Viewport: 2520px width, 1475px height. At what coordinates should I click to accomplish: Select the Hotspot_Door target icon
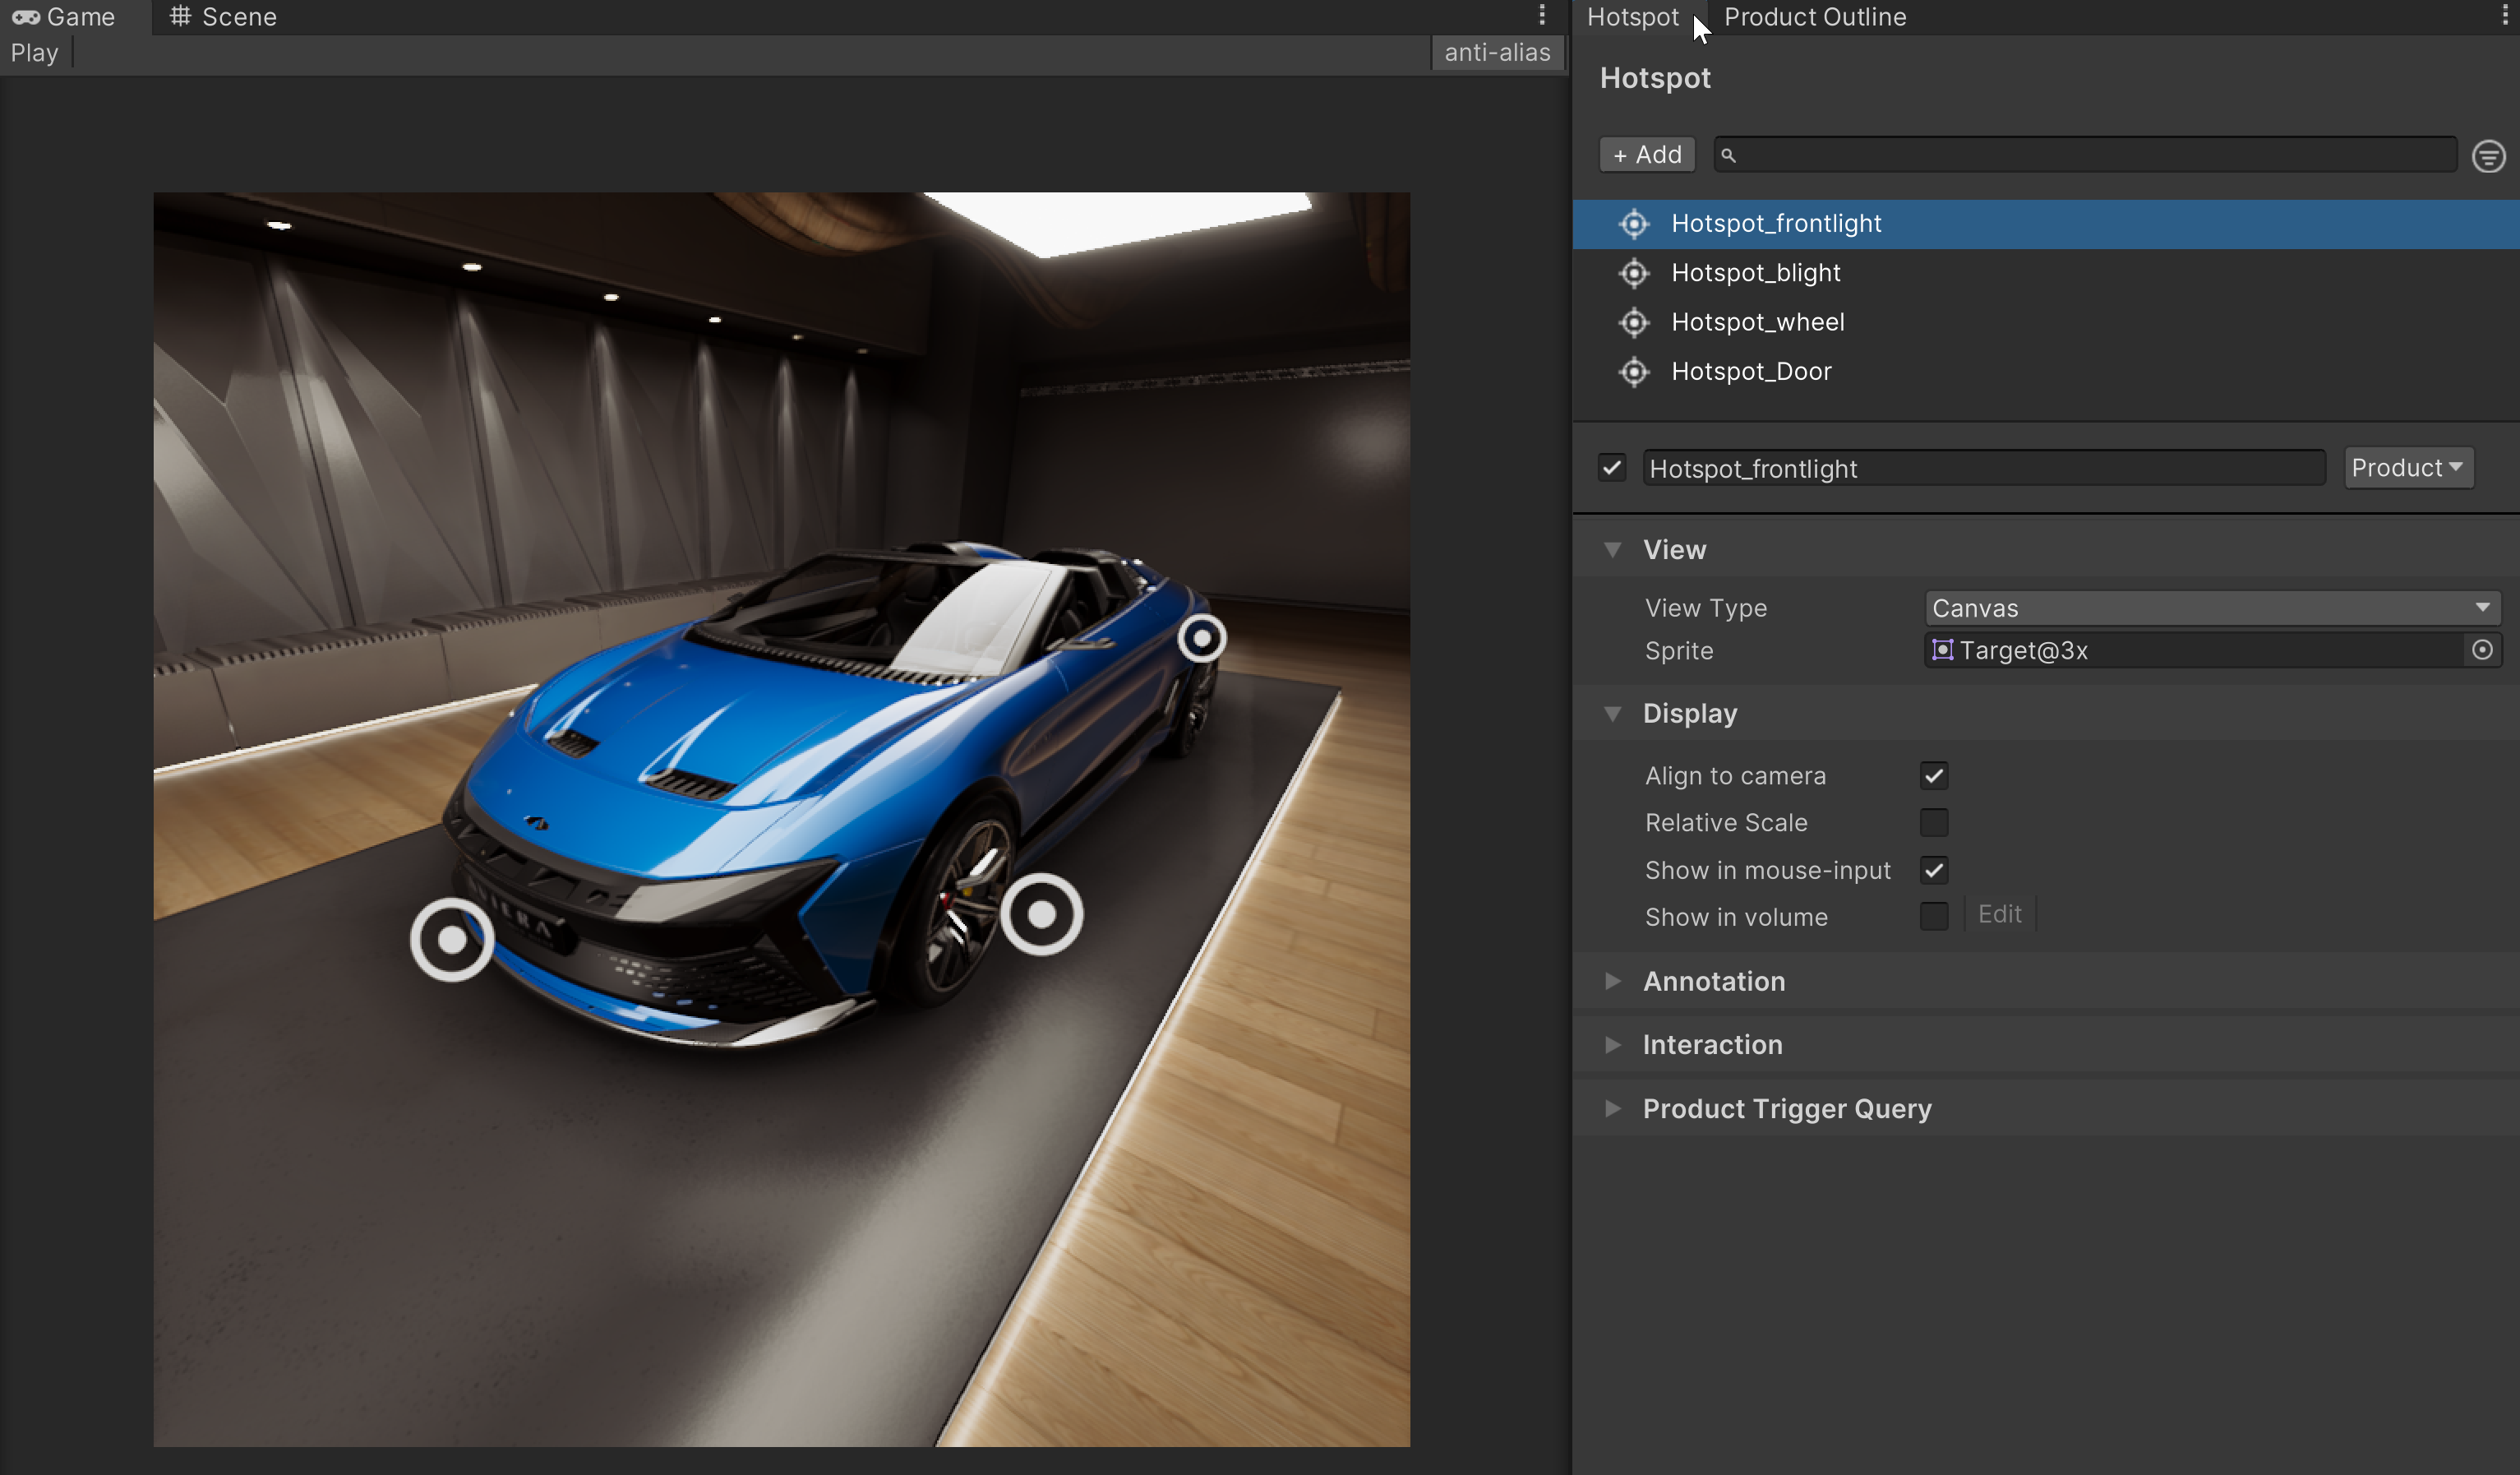click(1634, 371)
